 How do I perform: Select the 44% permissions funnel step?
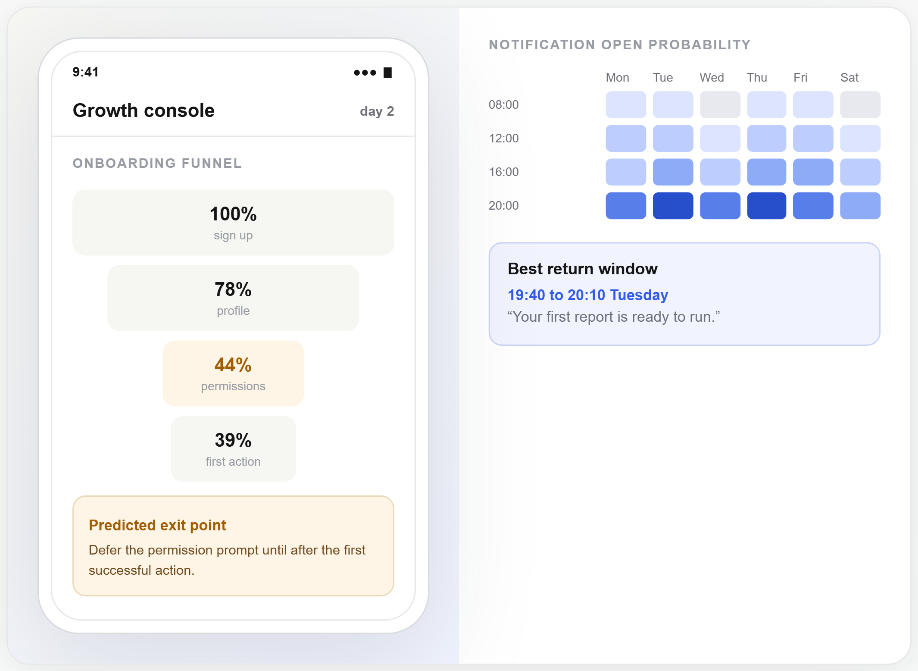coord(233,374)
